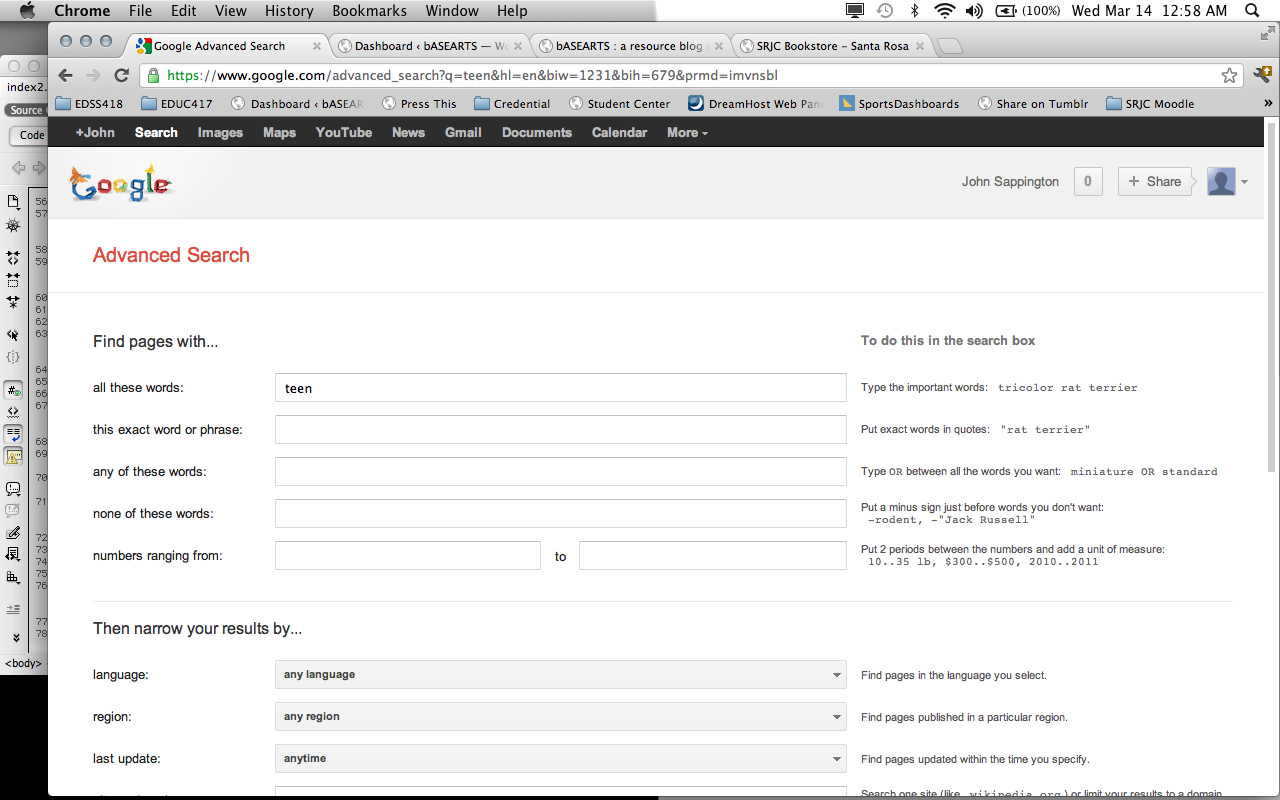Open Gmail in Google bar

[463, 132]
